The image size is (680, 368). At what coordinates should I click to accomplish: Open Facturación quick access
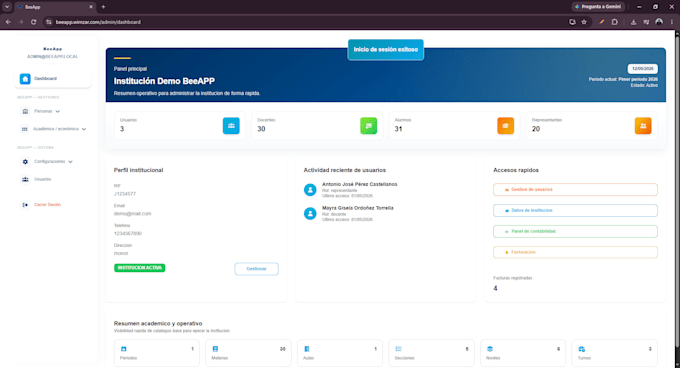(x=575, y=252)
